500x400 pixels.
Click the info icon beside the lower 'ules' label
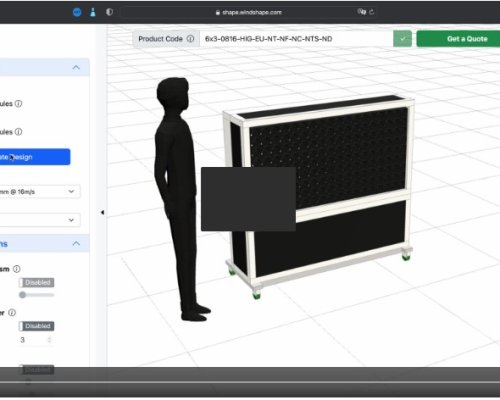pyautogui.click(x=19, y=132)
